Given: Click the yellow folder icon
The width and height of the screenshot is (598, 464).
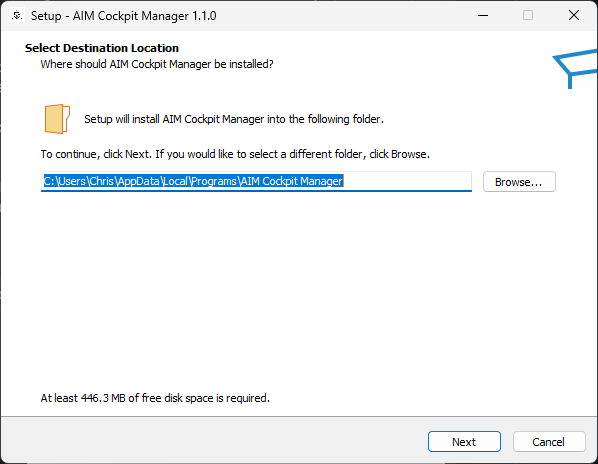Looking at the screenshot, I should click(57, 119).
